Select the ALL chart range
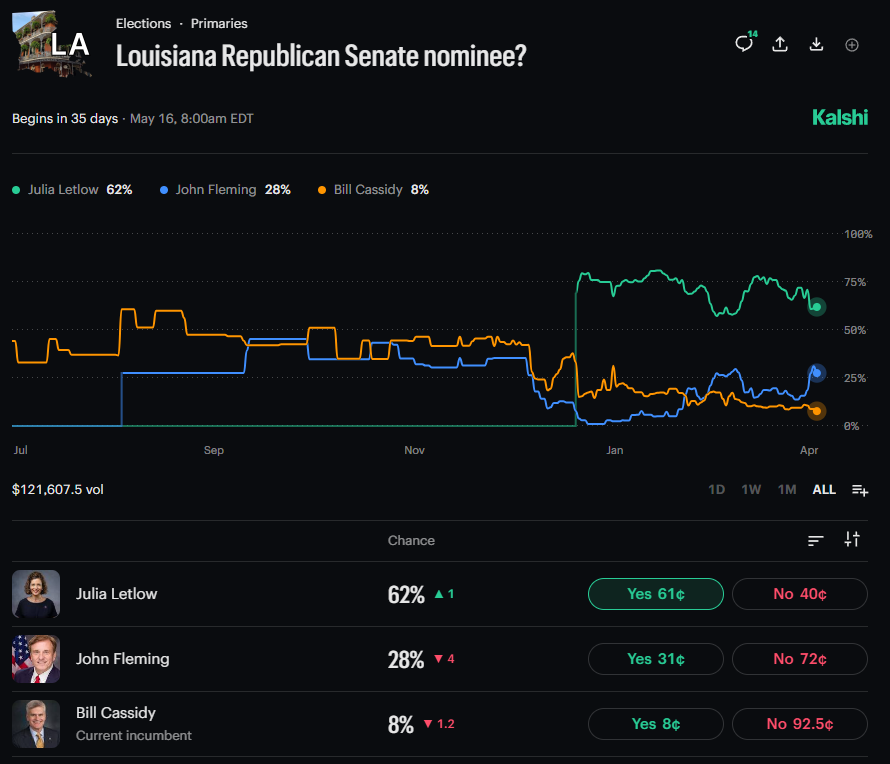The width and height of the screenshot is (890, 764). (x=824, y=490)
